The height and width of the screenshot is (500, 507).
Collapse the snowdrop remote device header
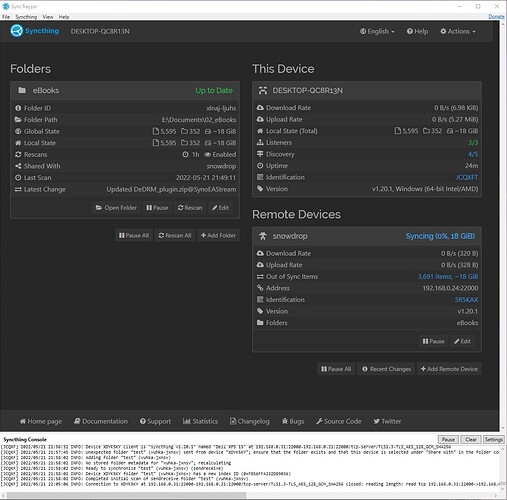(x=367, y=236)
